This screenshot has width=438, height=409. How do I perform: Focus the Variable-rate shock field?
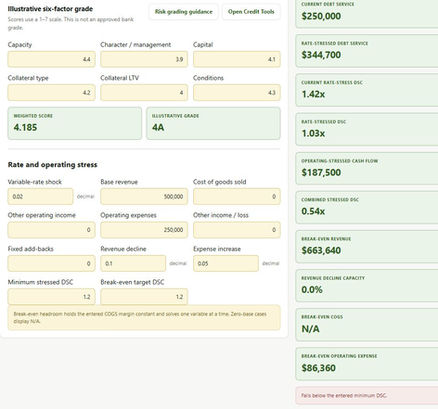[40, 196]
